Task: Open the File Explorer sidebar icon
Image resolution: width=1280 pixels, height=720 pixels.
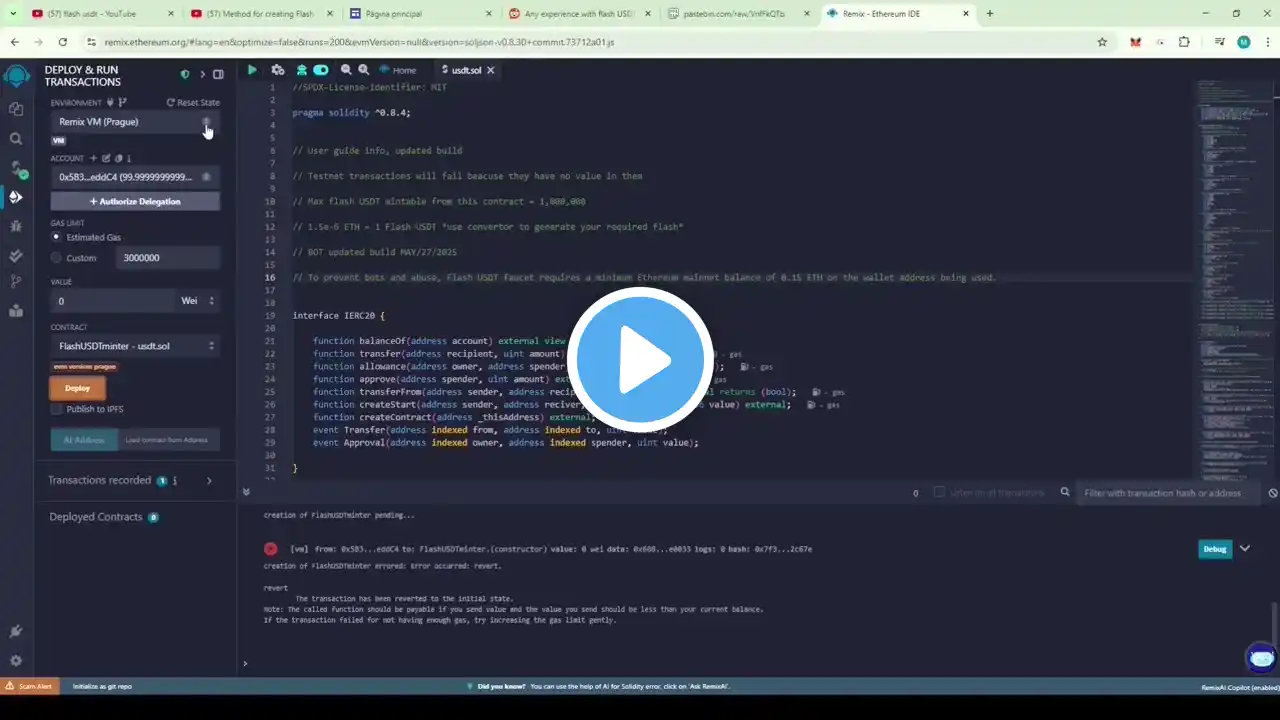Action: (16, 109)
